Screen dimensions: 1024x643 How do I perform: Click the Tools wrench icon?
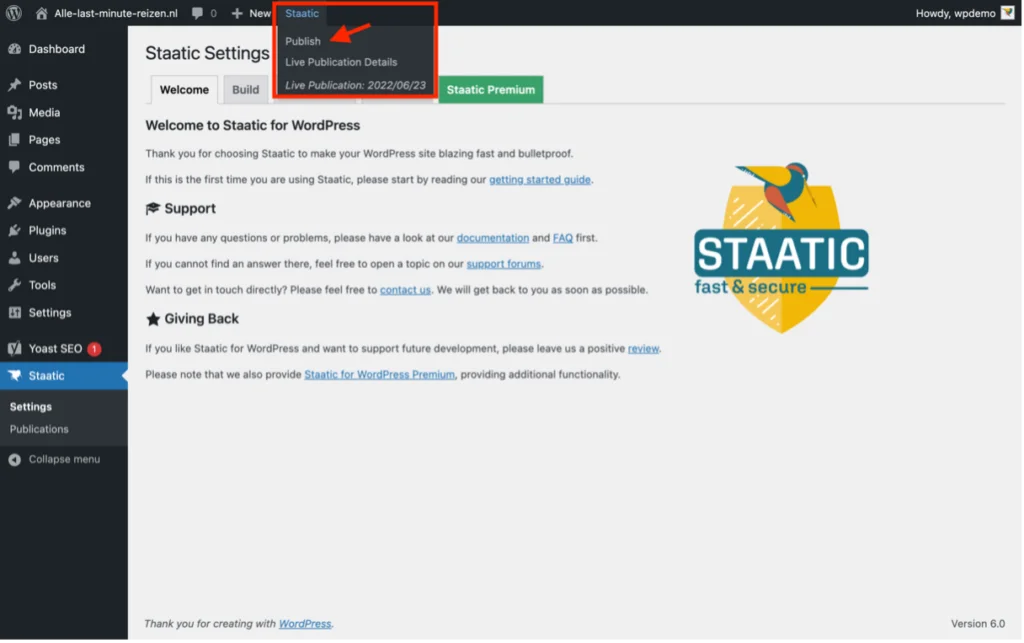[14, 285]
